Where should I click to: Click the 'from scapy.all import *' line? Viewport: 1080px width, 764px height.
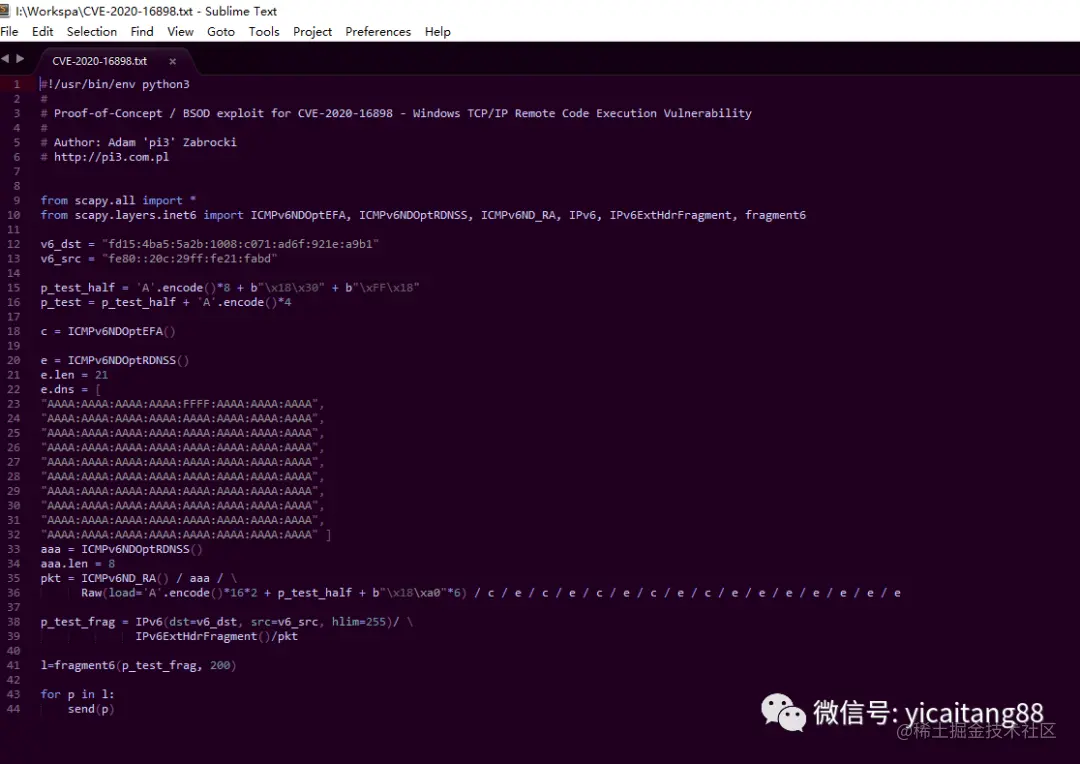point(118,200)
